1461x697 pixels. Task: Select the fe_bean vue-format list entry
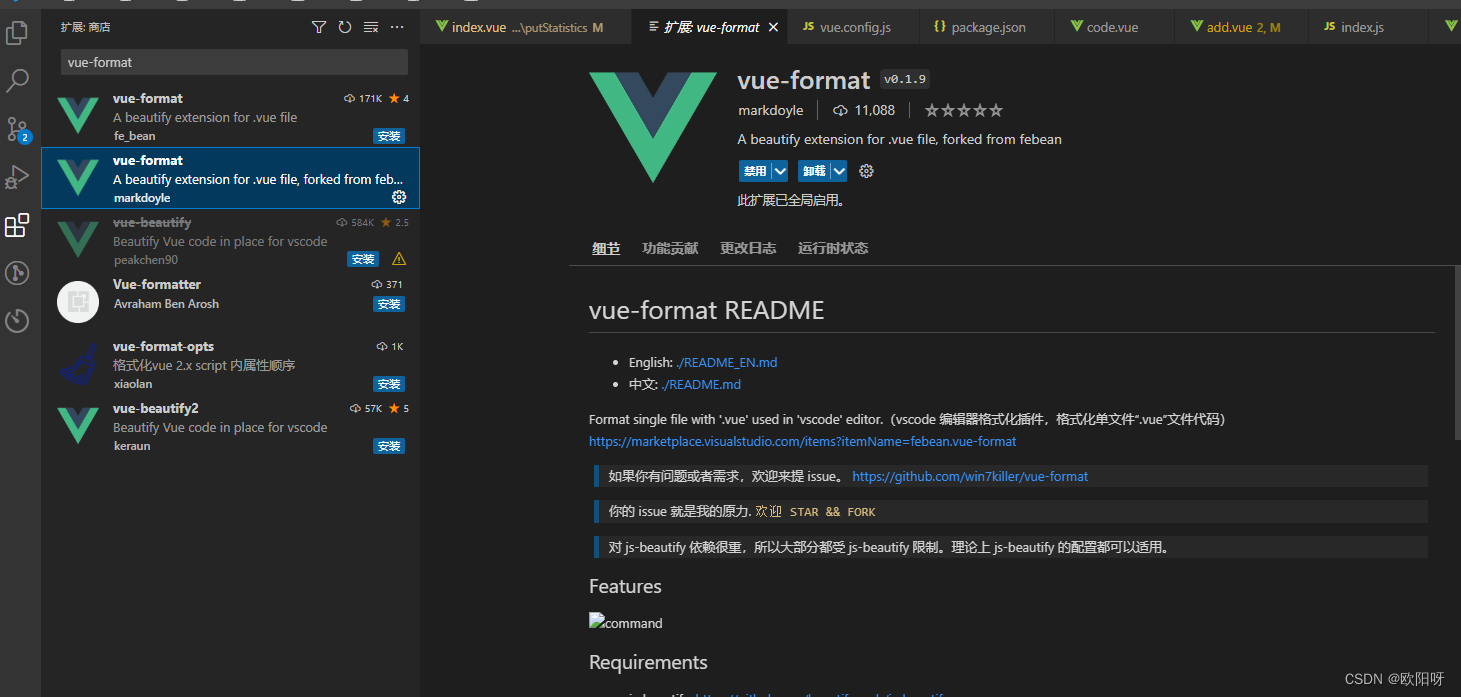230,116
